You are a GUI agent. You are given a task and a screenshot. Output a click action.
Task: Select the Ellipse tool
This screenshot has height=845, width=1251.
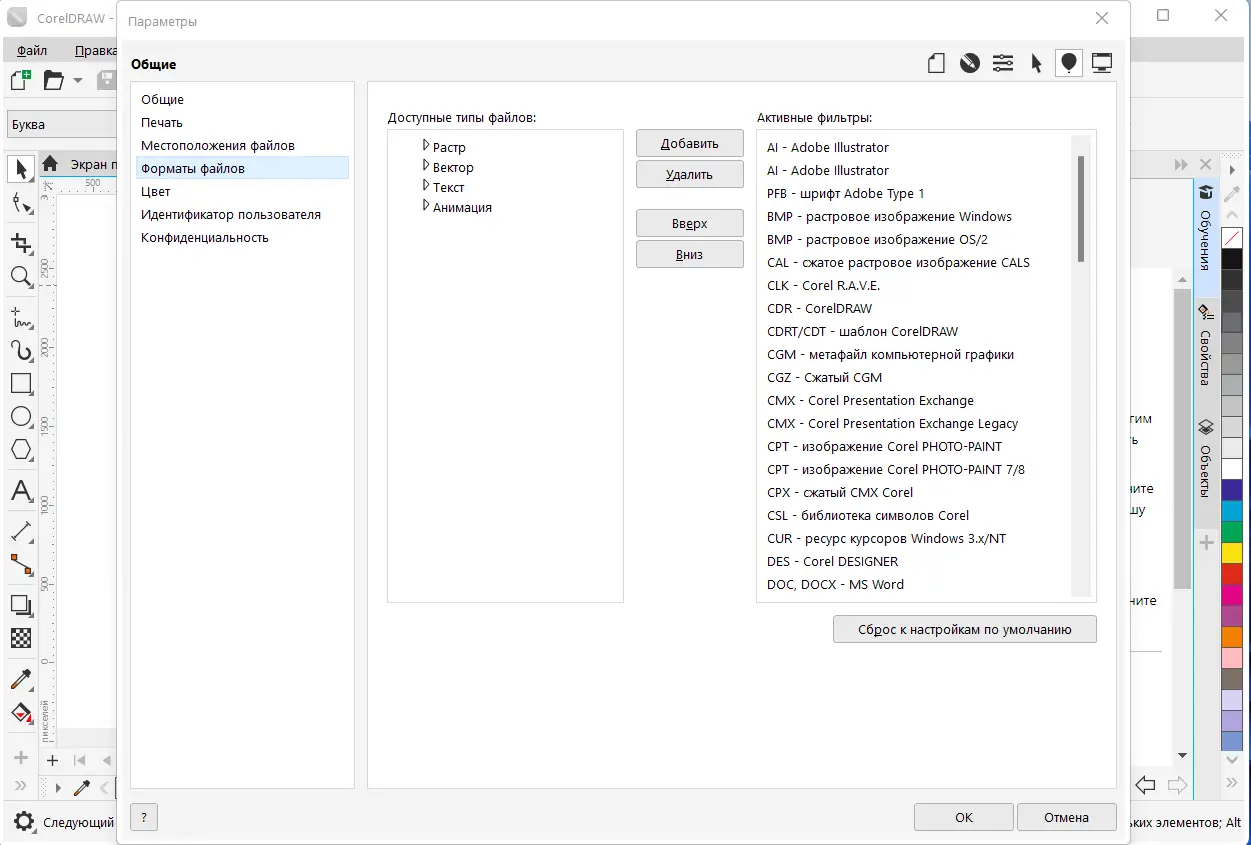[x=21, y=417]
